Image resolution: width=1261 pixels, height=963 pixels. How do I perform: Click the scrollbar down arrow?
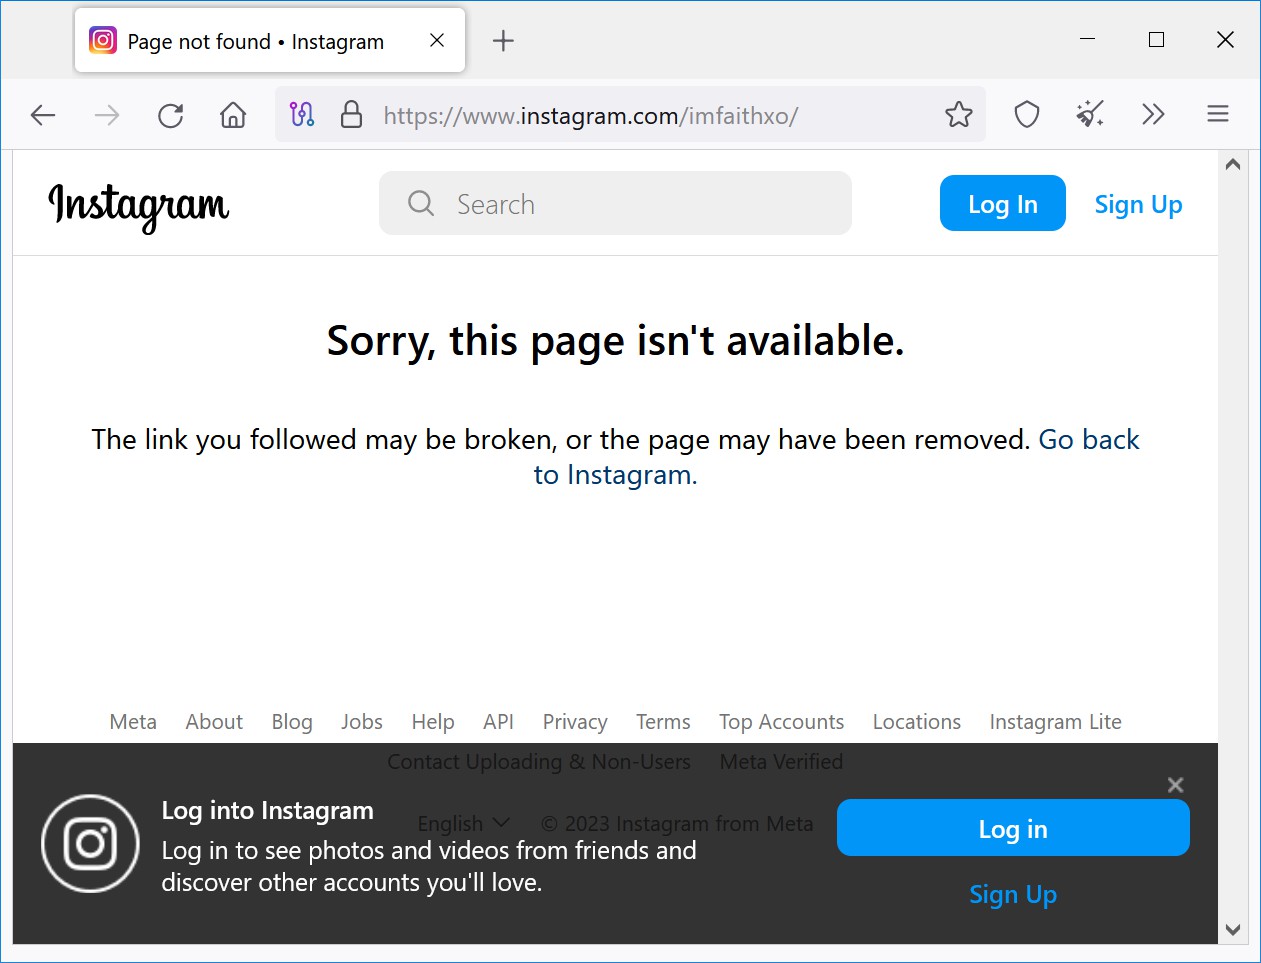point(1233,930)
